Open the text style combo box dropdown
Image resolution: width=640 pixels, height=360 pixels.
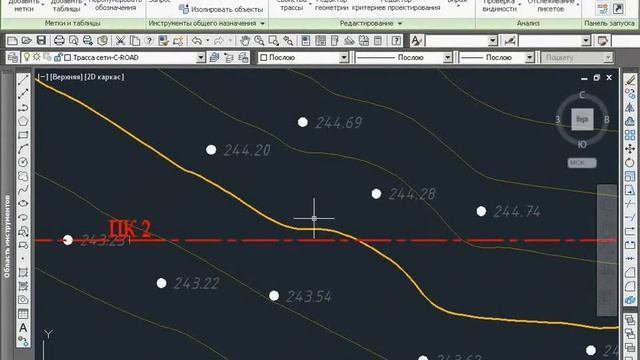coord(493,40)
